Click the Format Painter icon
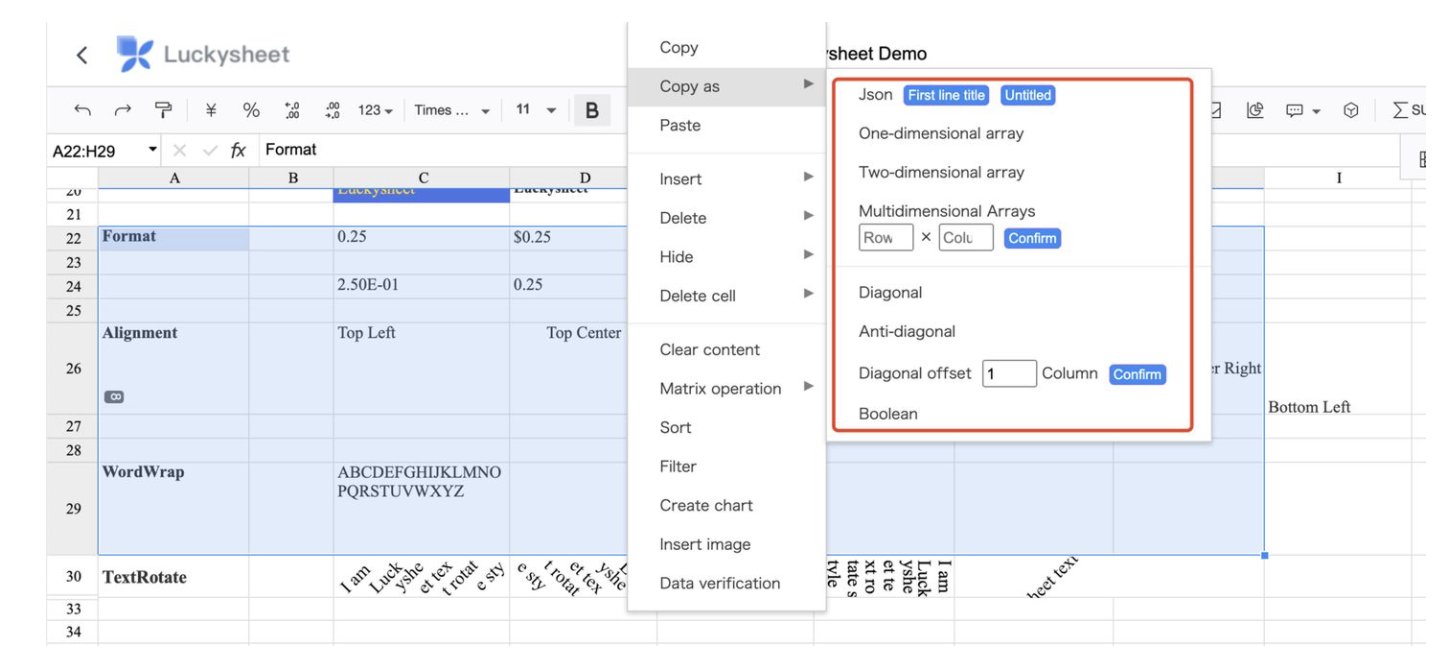This screenshot has height=660, width=1448. pyautogui.click(x=164, y=110)
